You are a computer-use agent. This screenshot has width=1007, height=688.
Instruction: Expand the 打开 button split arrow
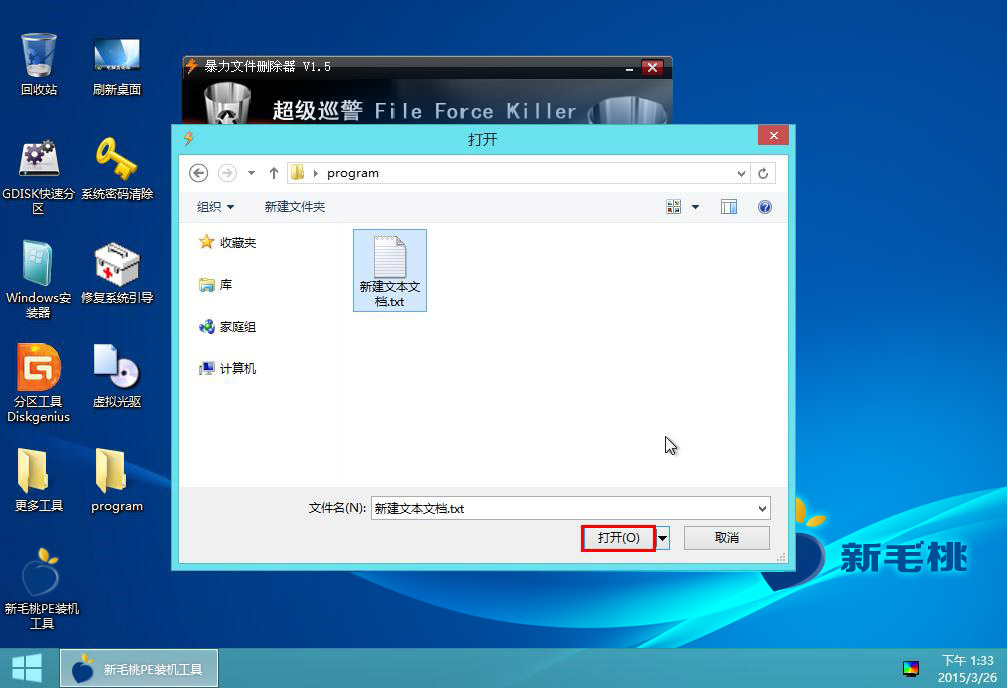(x=662, y=538)
